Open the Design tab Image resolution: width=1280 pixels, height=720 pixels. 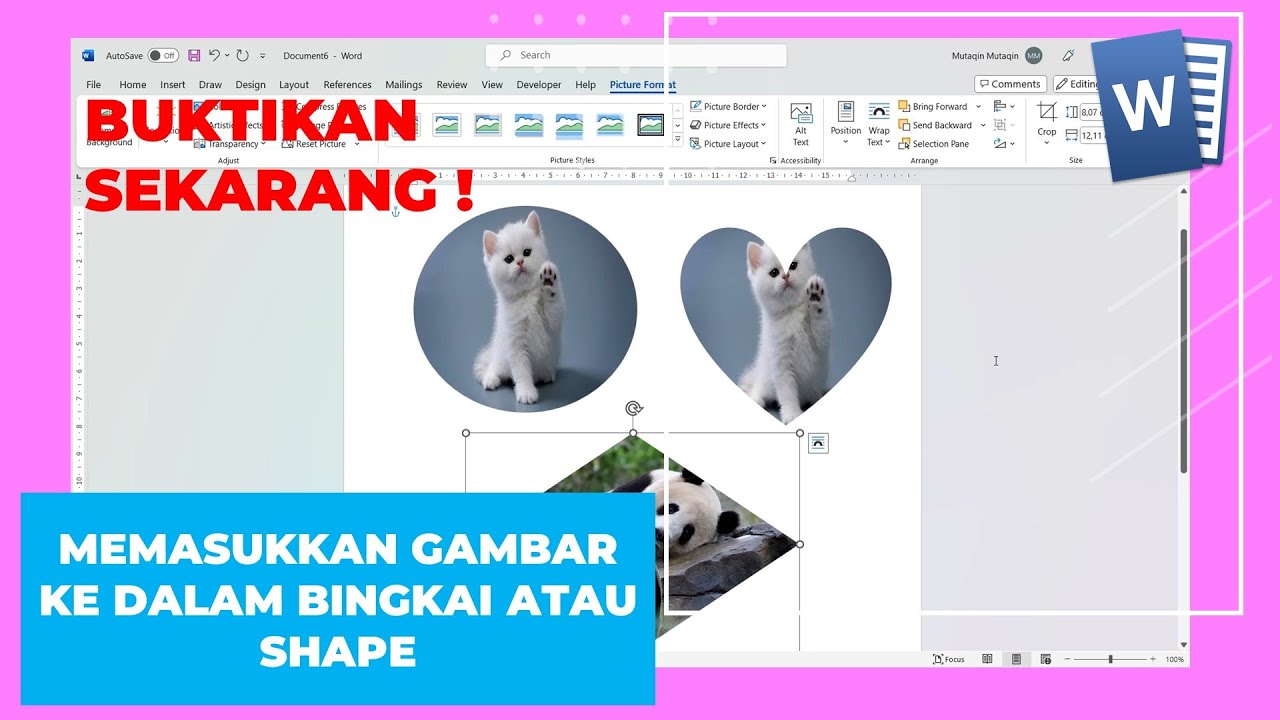(x=250, y=85)
